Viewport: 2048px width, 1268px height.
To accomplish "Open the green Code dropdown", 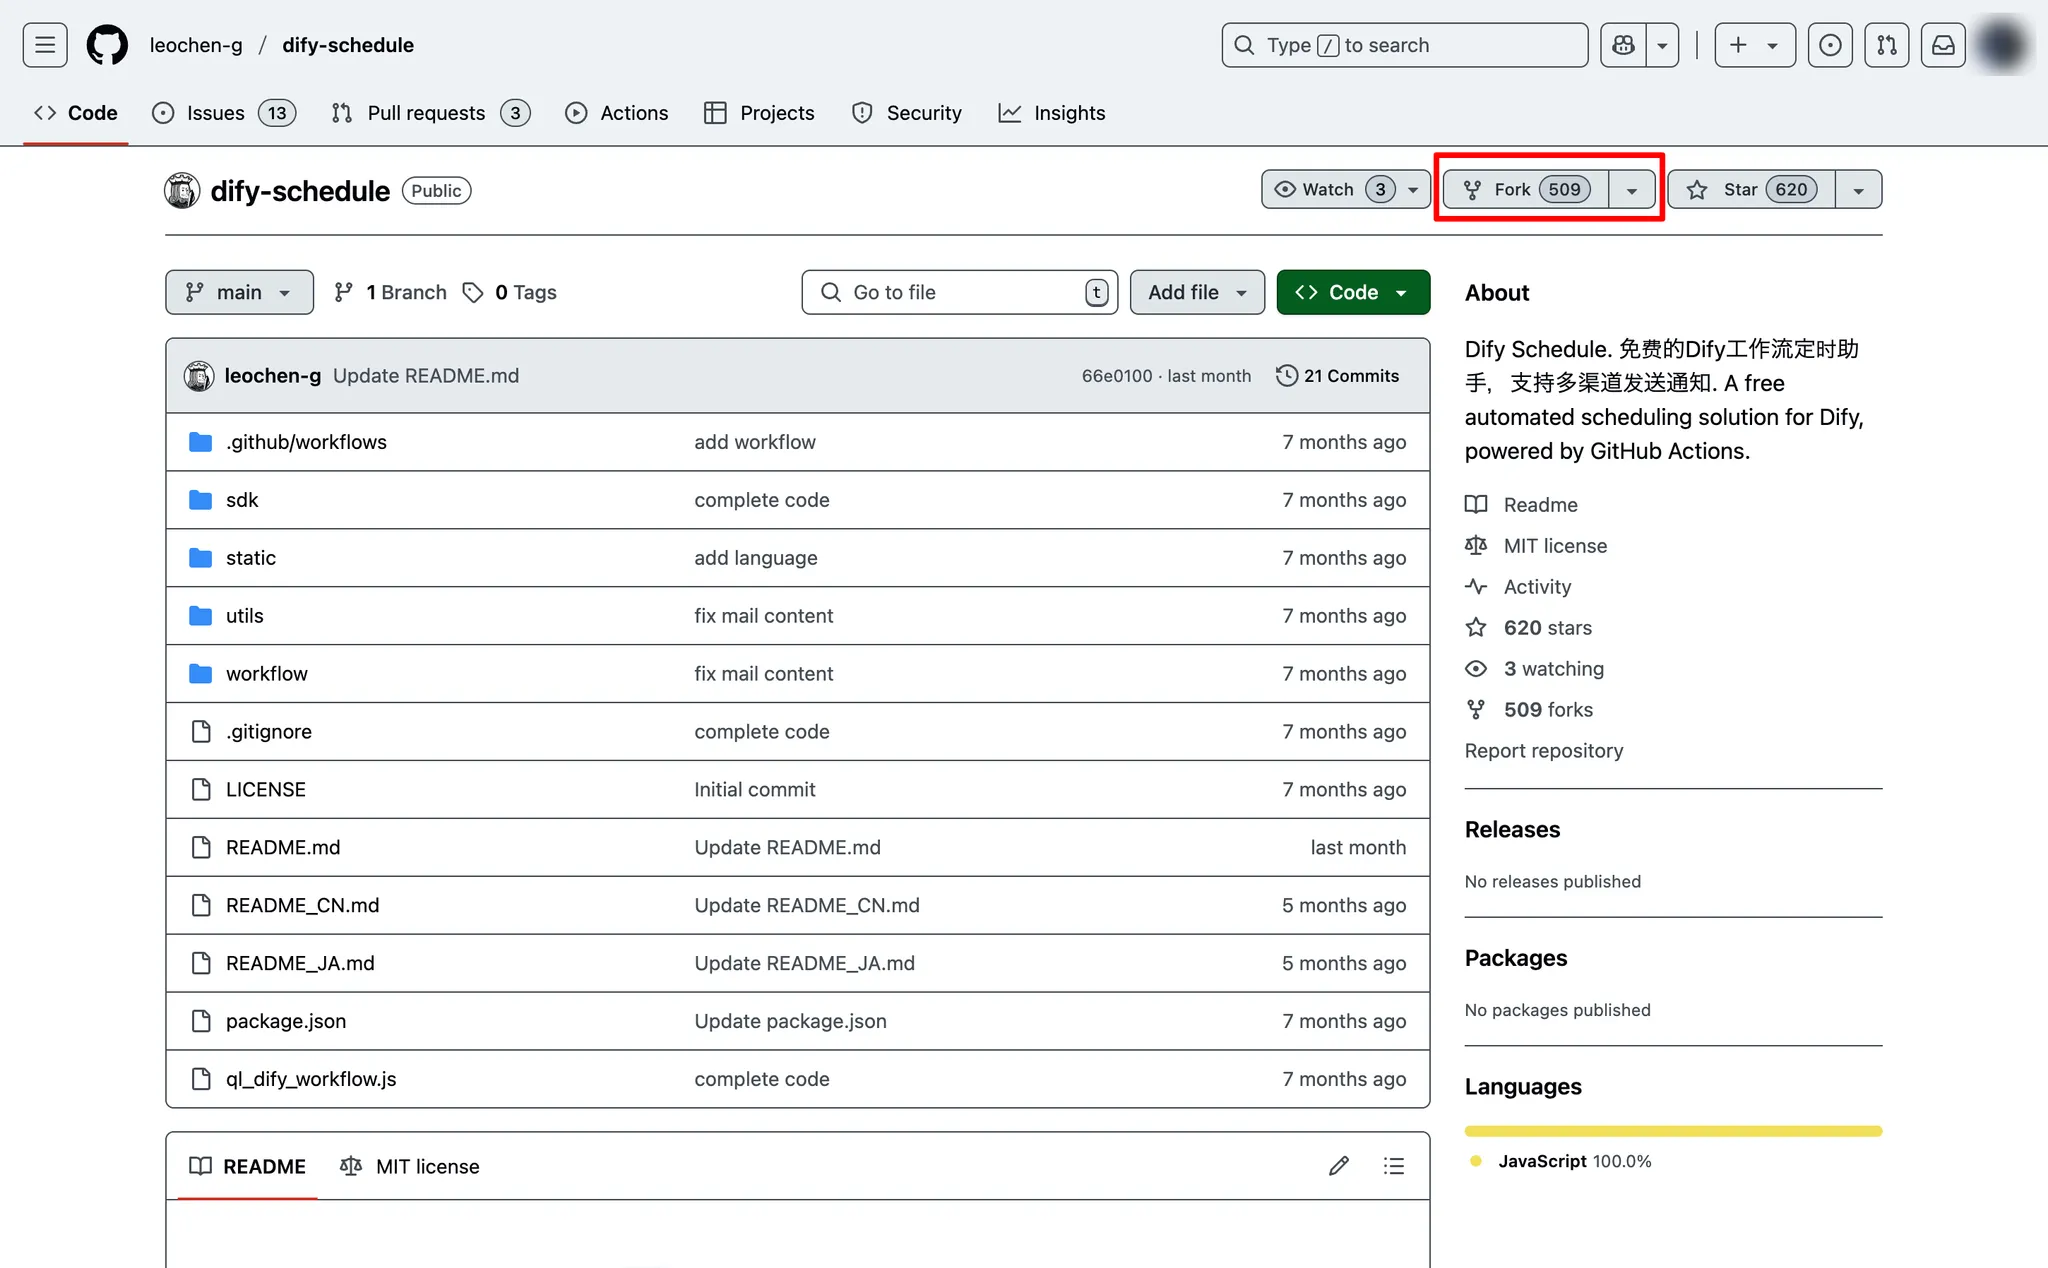I will click(x=1353, y=292).
